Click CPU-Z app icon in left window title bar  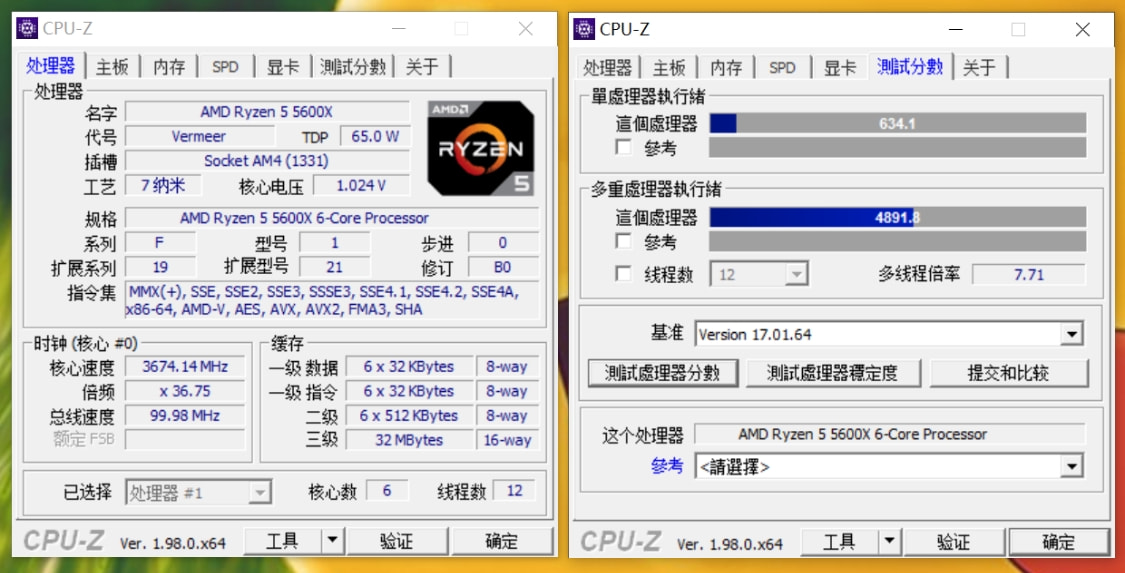click(x=27, y=29)
